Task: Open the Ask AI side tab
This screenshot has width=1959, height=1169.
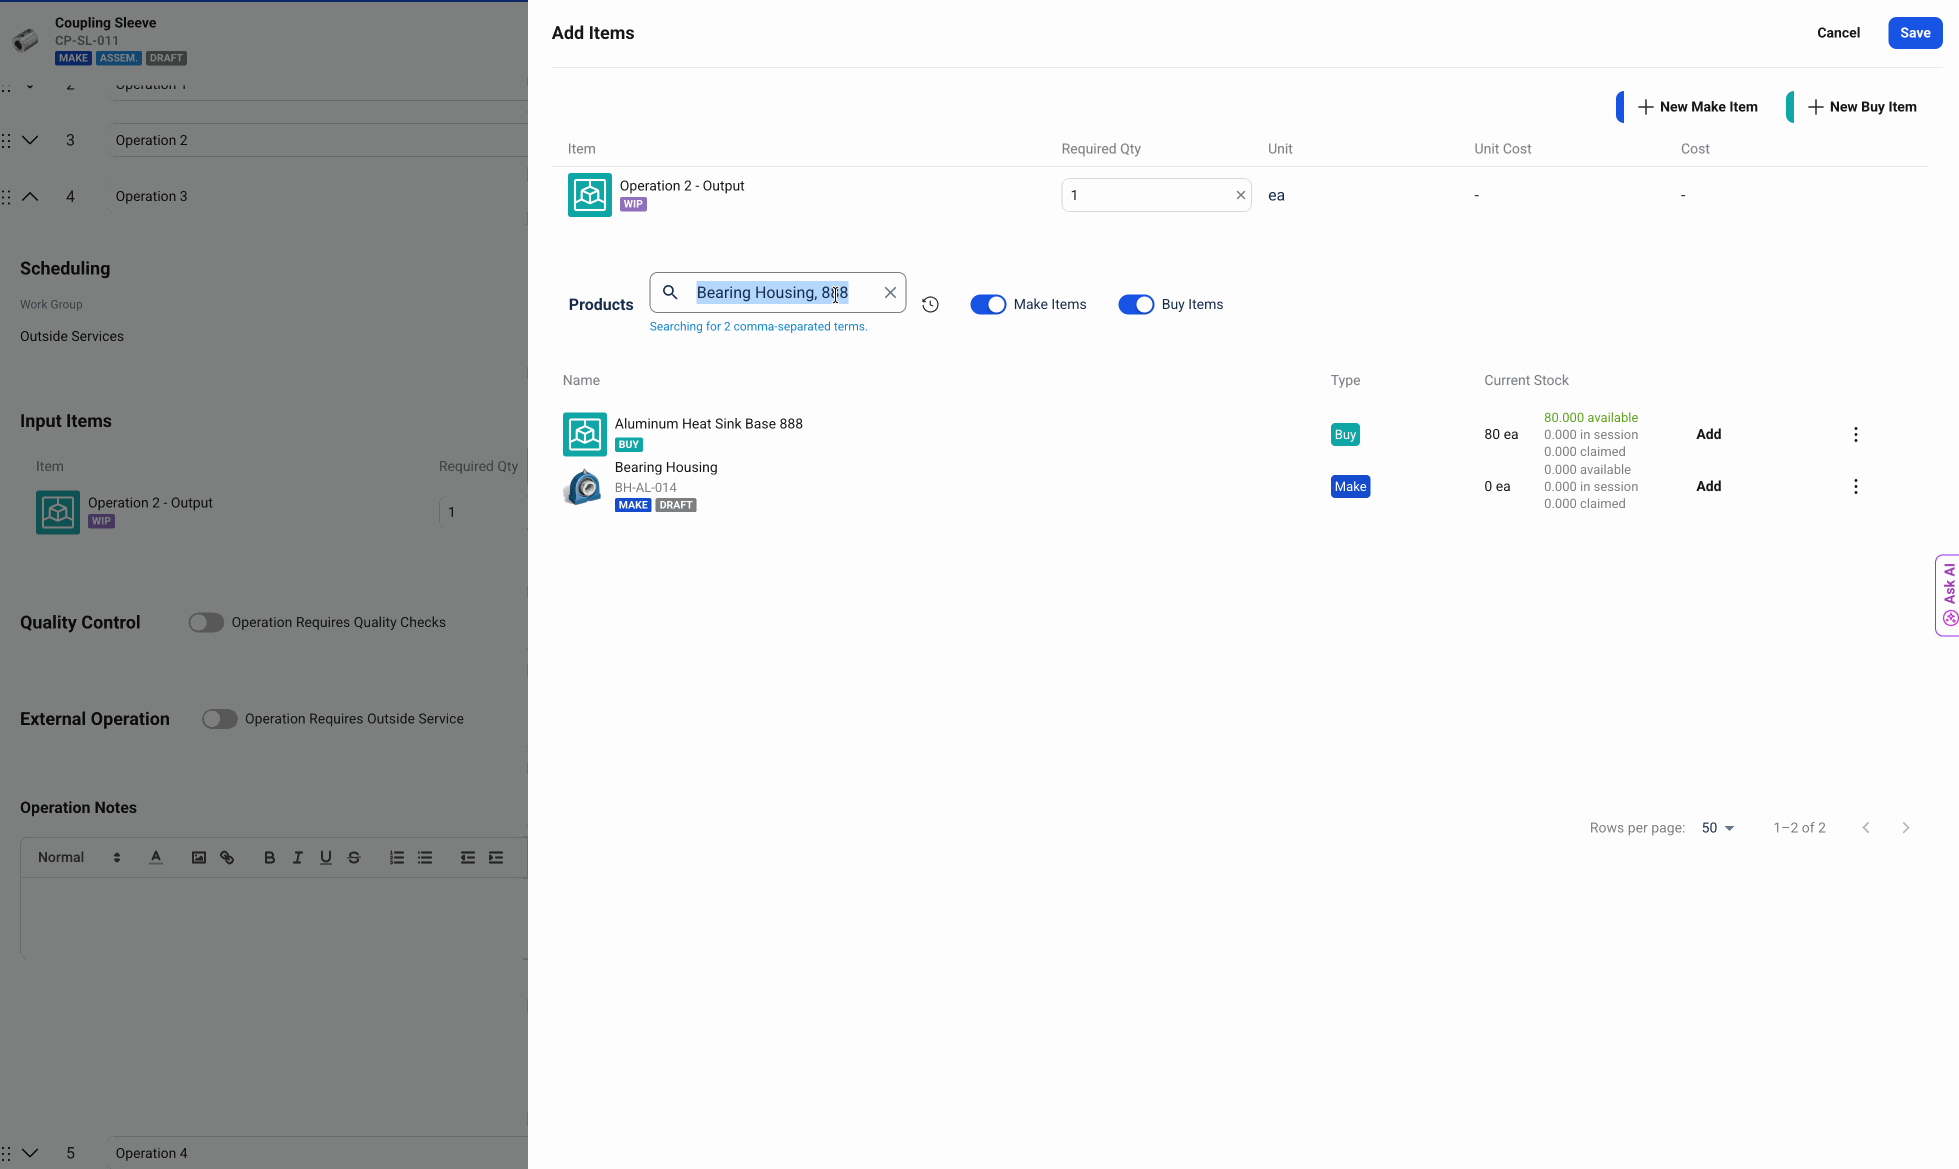Action: 1948,595
